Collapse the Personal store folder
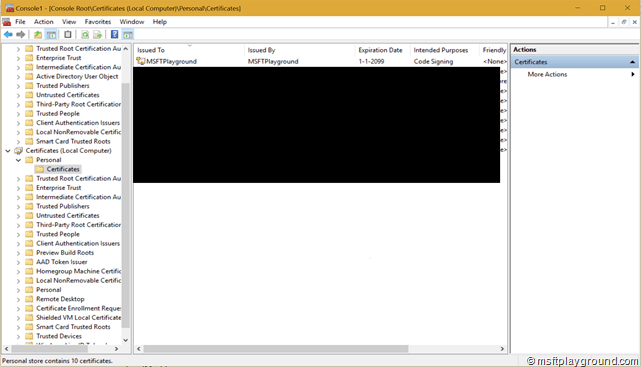 coord(18,160)
